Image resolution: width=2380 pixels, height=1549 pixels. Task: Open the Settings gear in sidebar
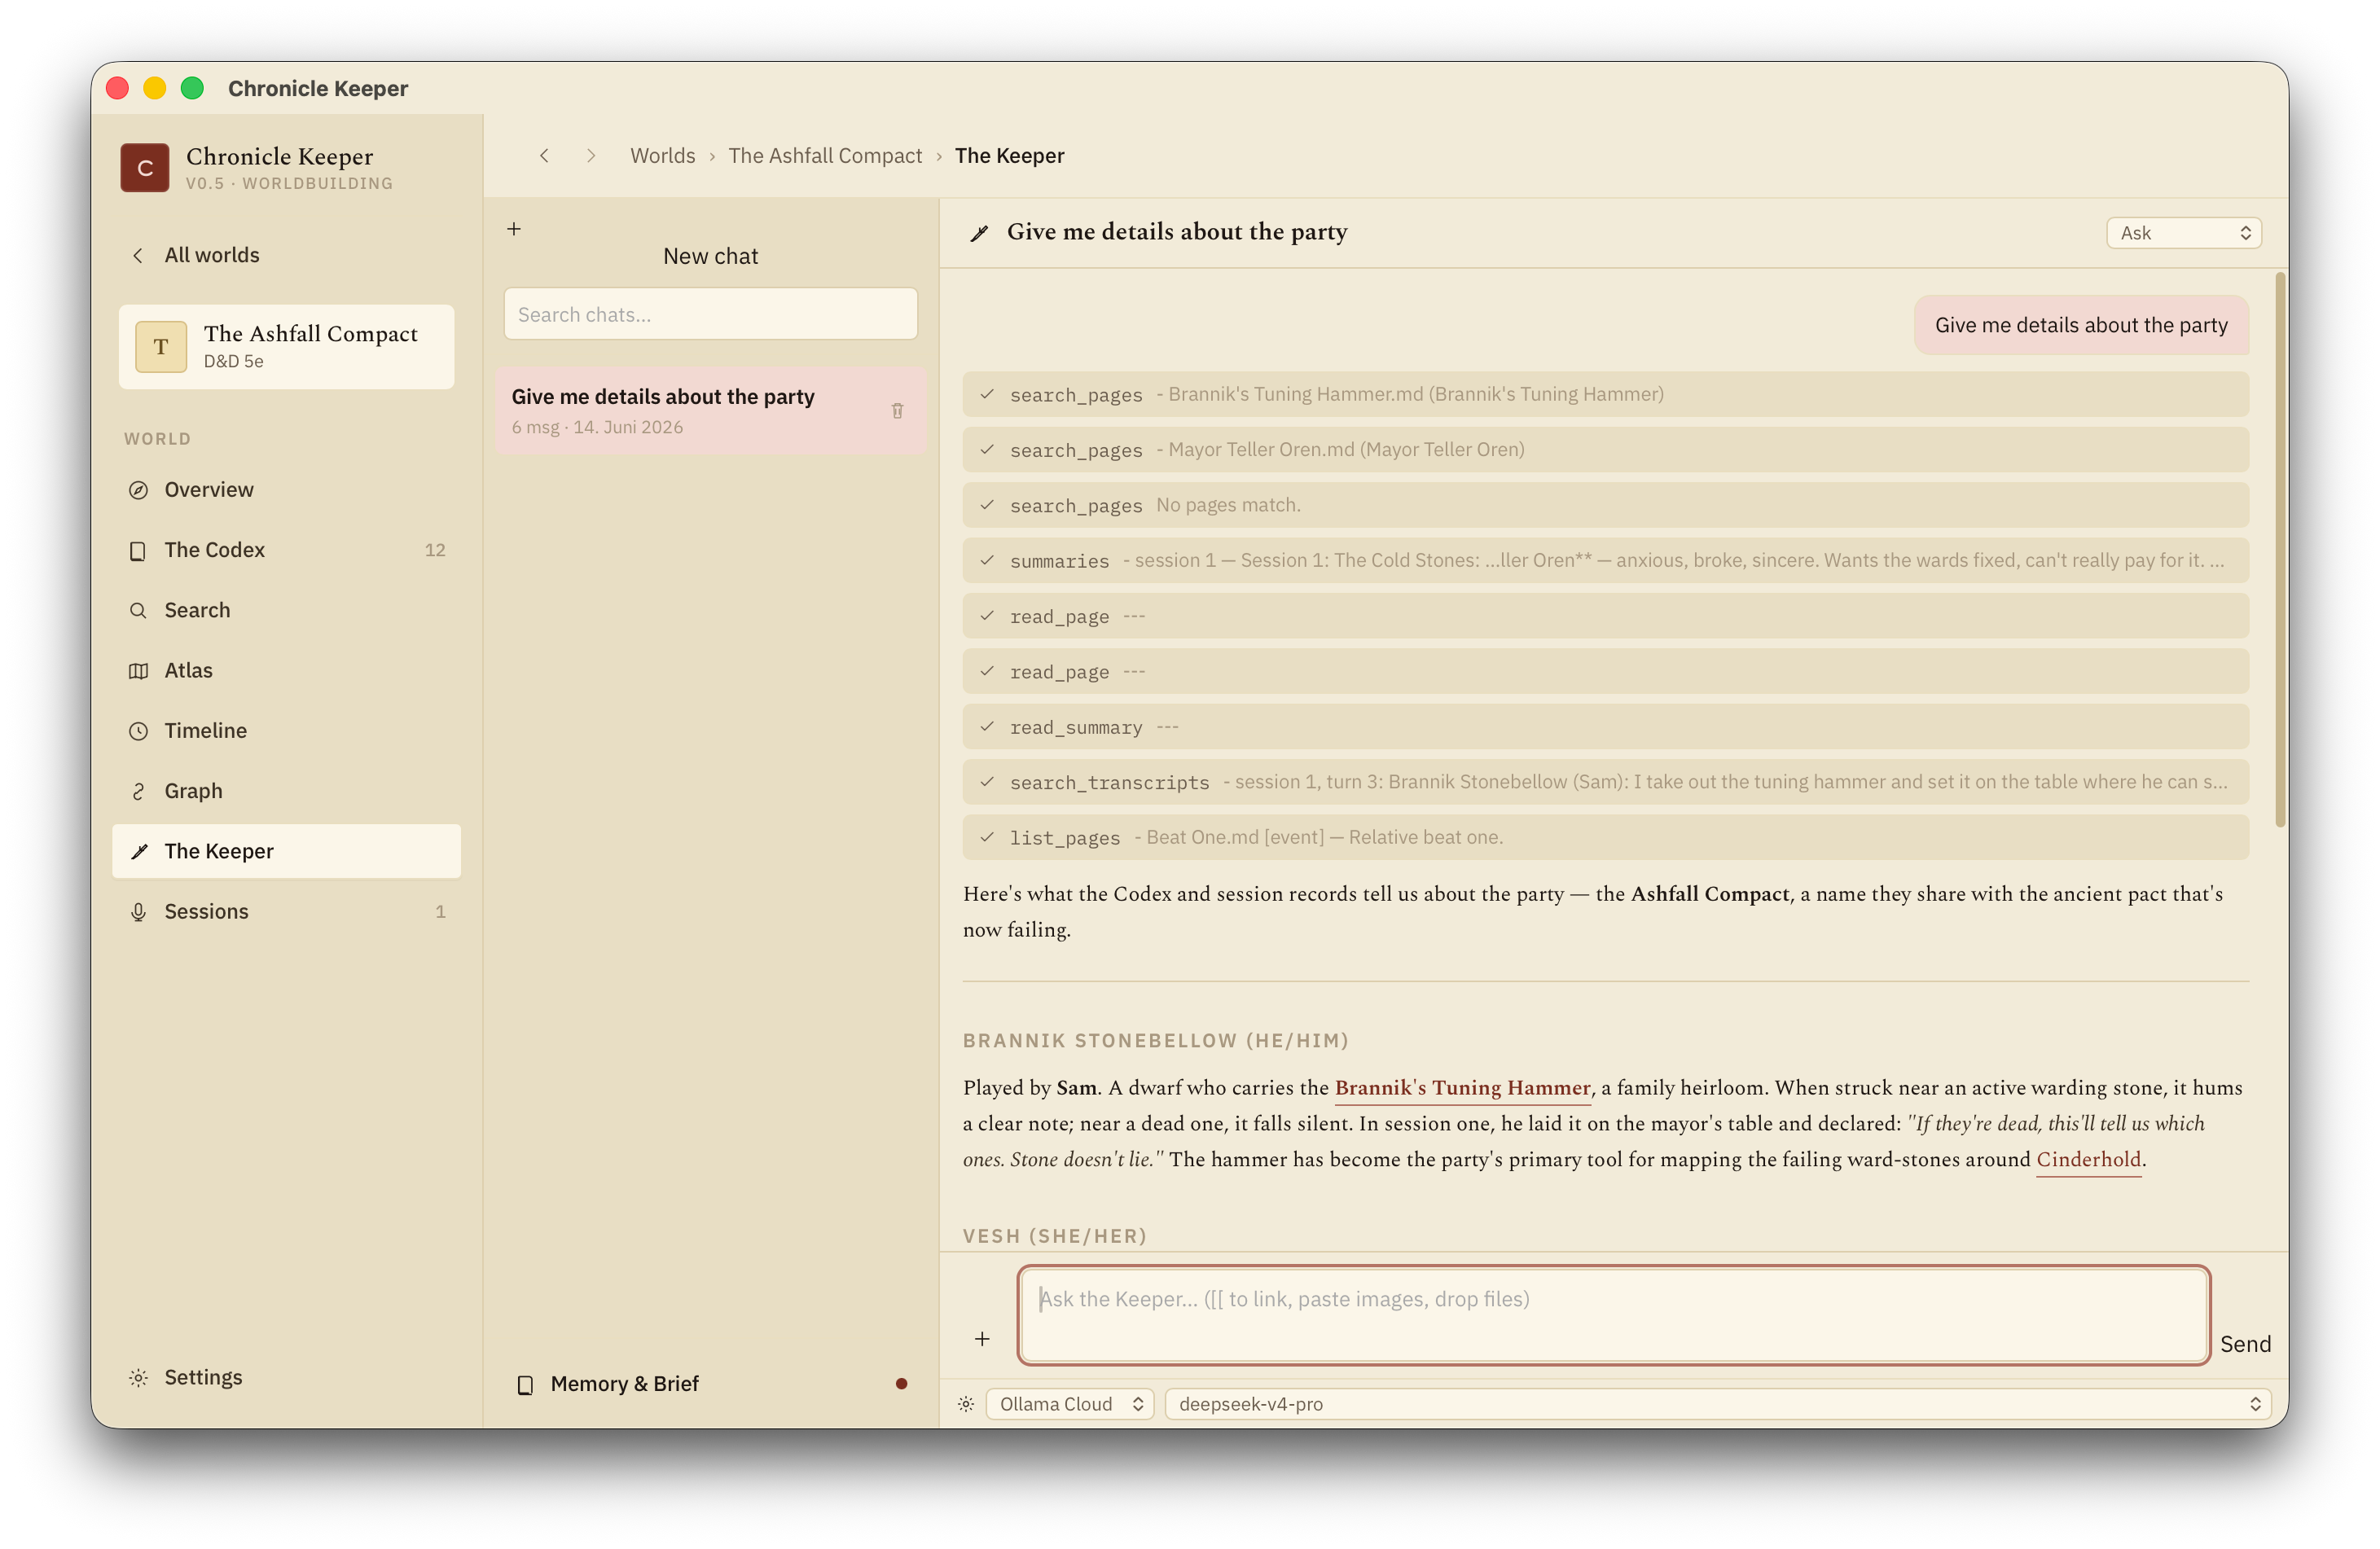(138, 1377)
